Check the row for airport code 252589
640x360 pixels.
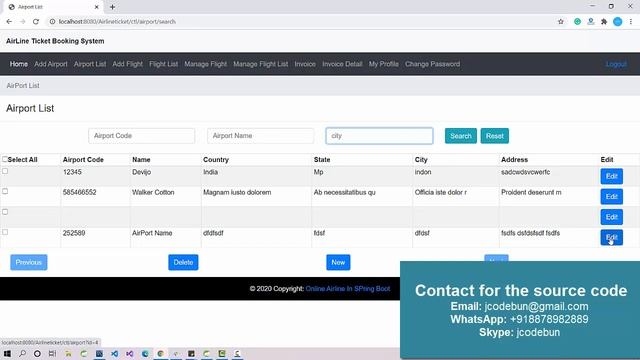(x=5, y=232)
